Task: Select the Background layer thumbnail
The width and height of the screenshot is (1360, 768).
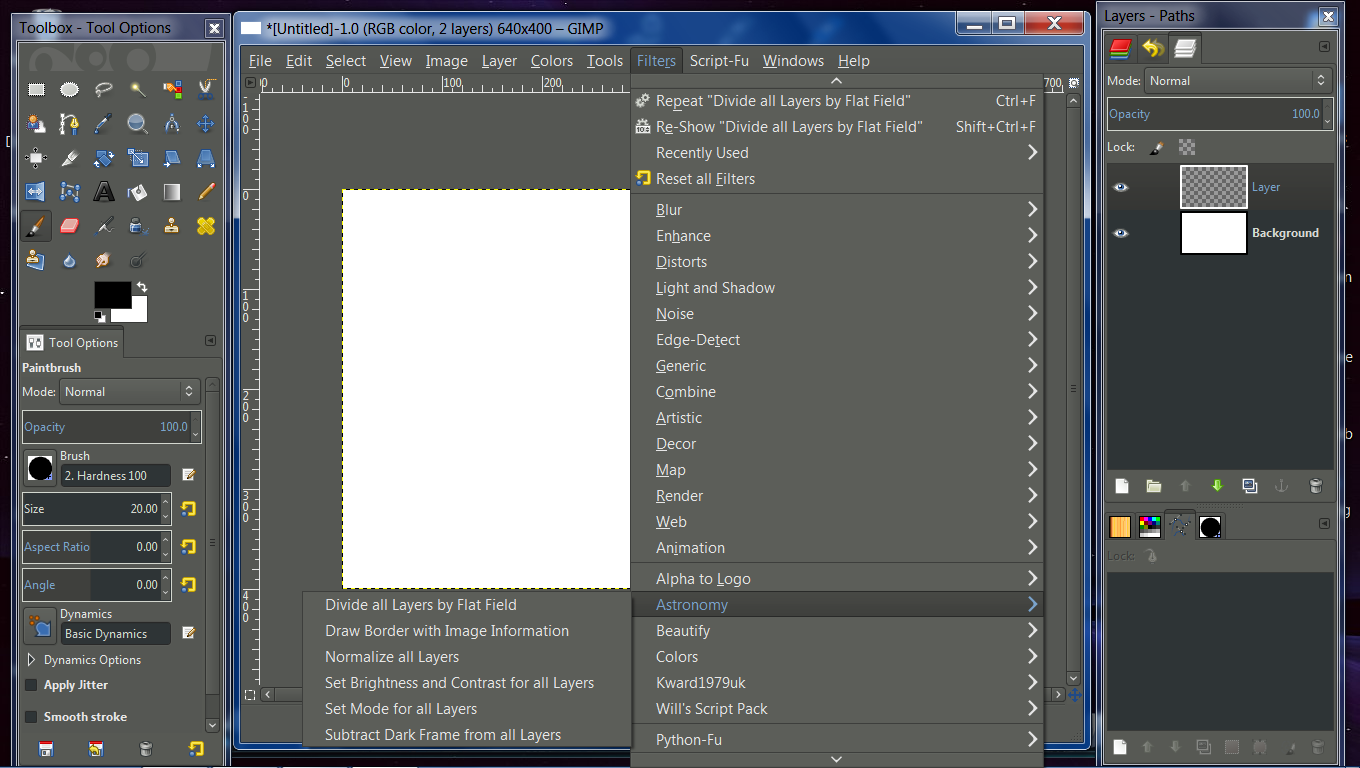Action: pos(1214,233)
